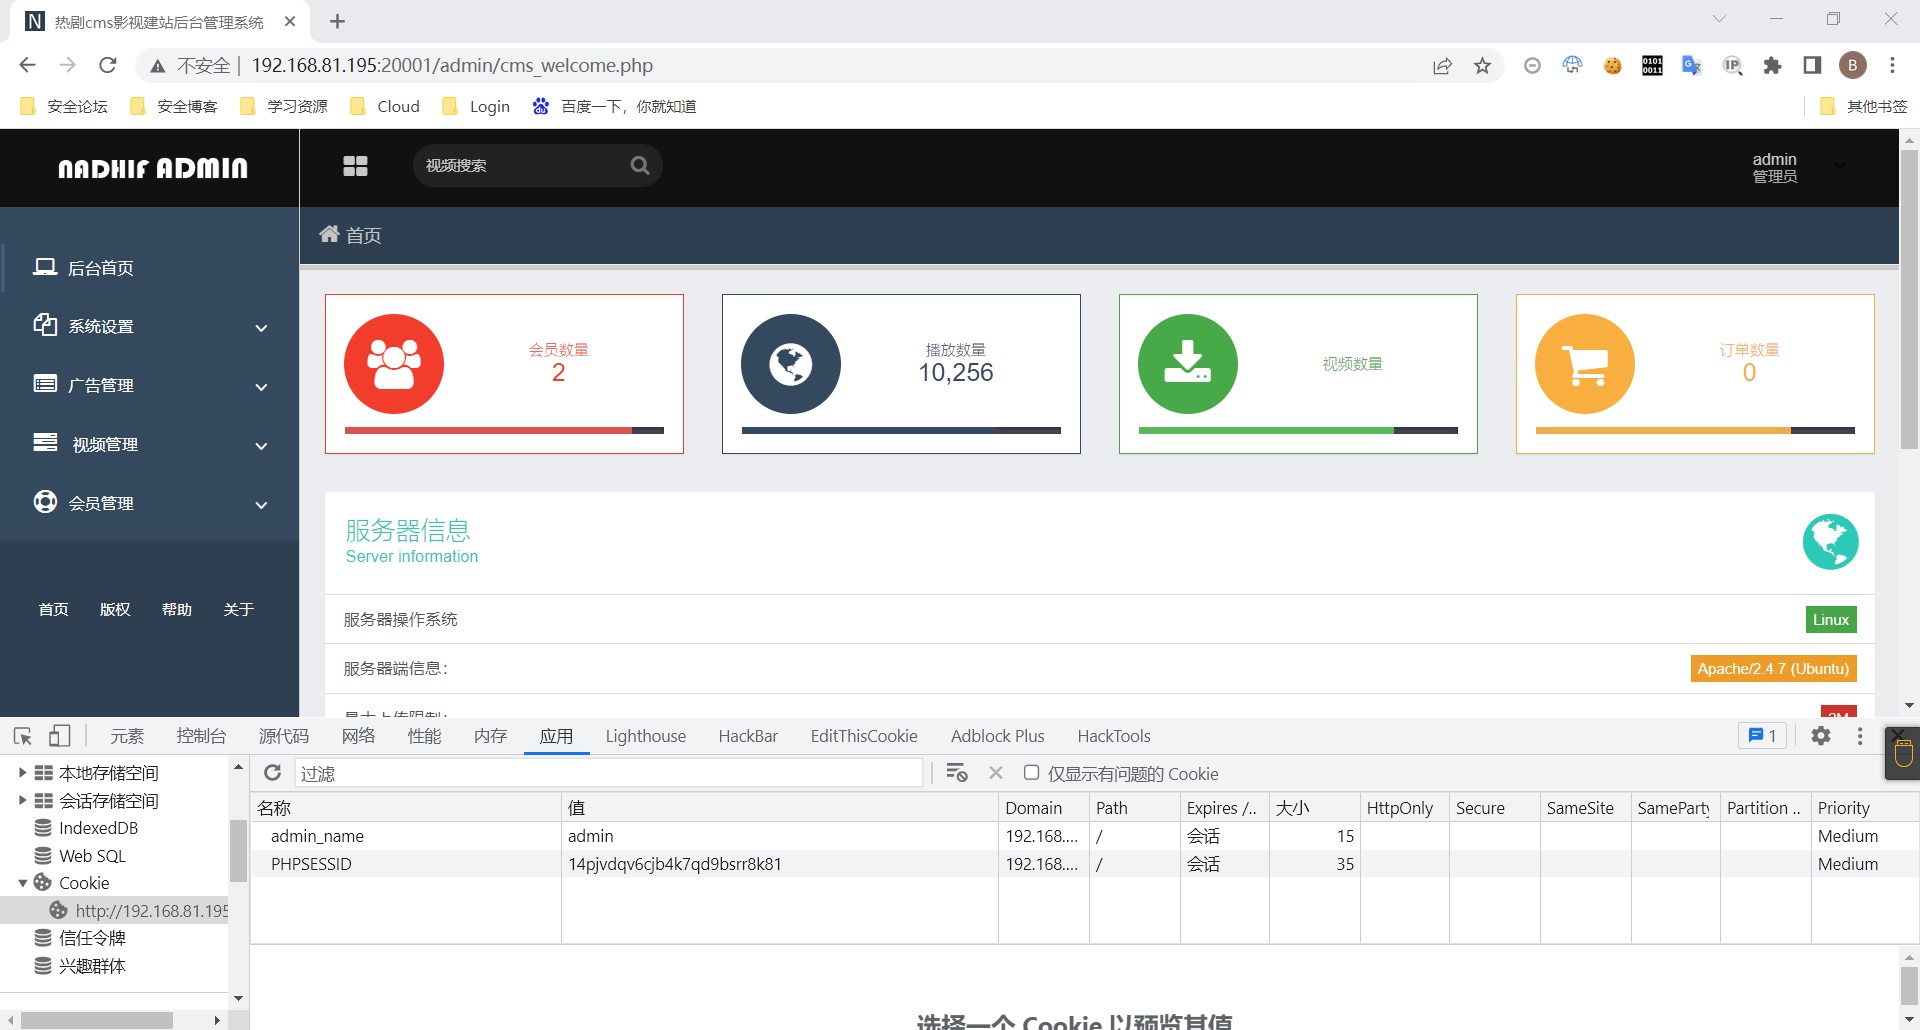Click the 版权 footer link in sidebar
This screenshot has height=1030, width=1920.
point(115,609)
